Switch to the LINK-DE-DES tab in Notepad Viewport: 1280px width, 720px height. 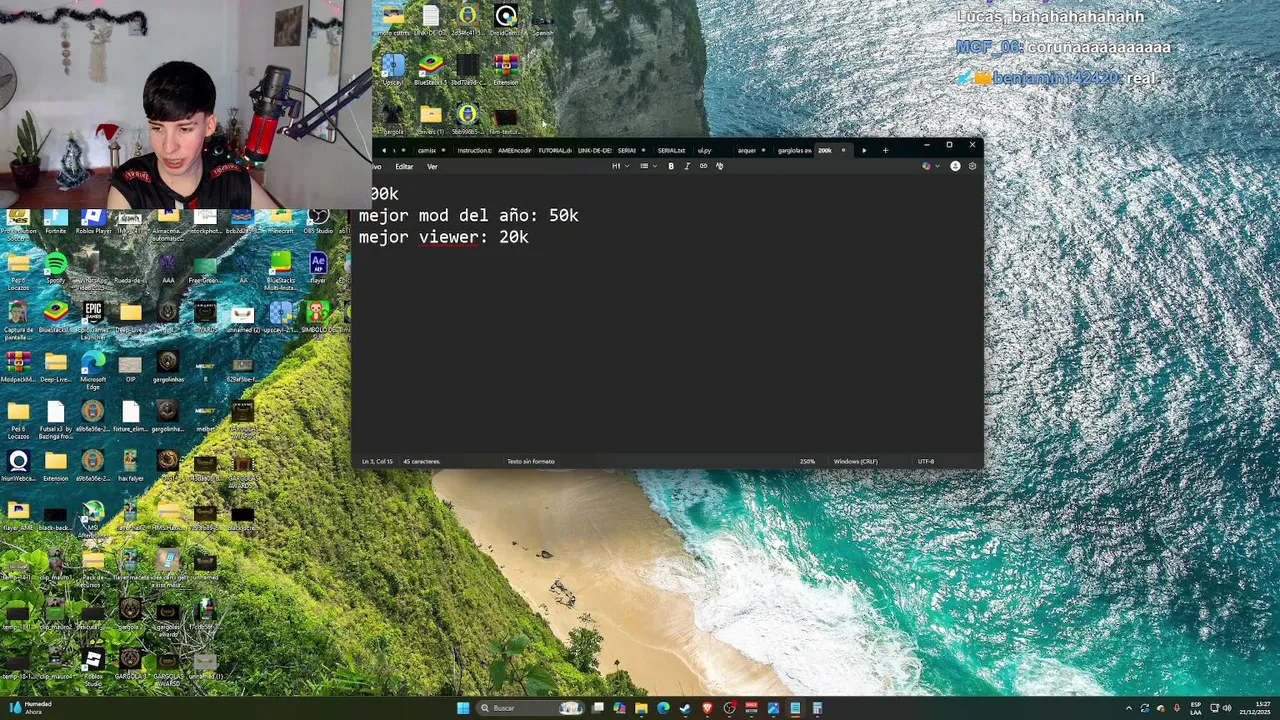(x=594, y=151)
